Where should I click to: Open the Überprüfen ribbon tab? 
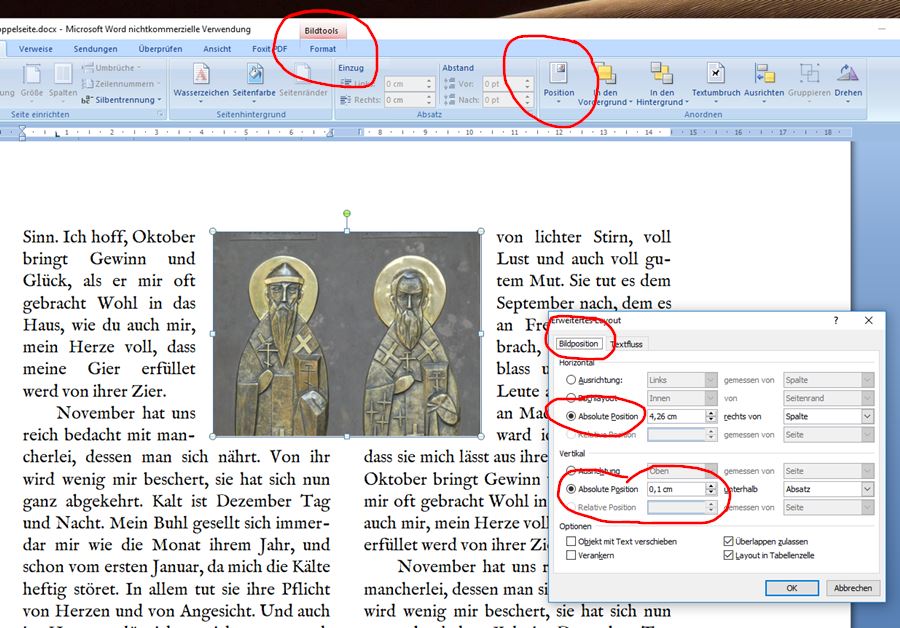point(160,48)
